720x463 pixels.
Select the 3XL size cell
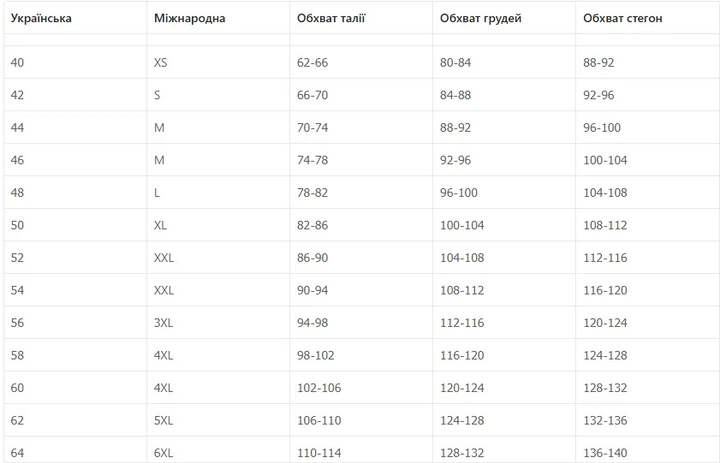(218, 322)
